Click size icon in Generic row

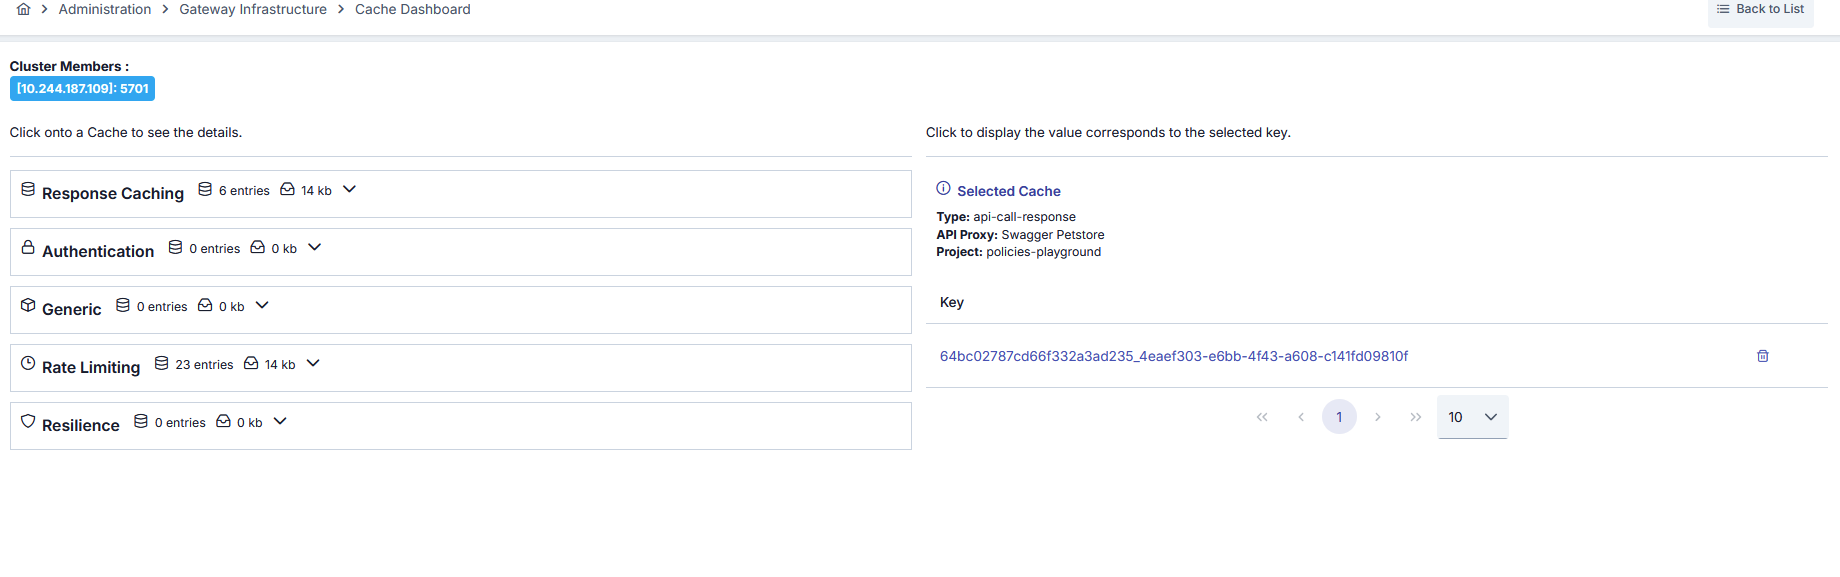(205, 305)
